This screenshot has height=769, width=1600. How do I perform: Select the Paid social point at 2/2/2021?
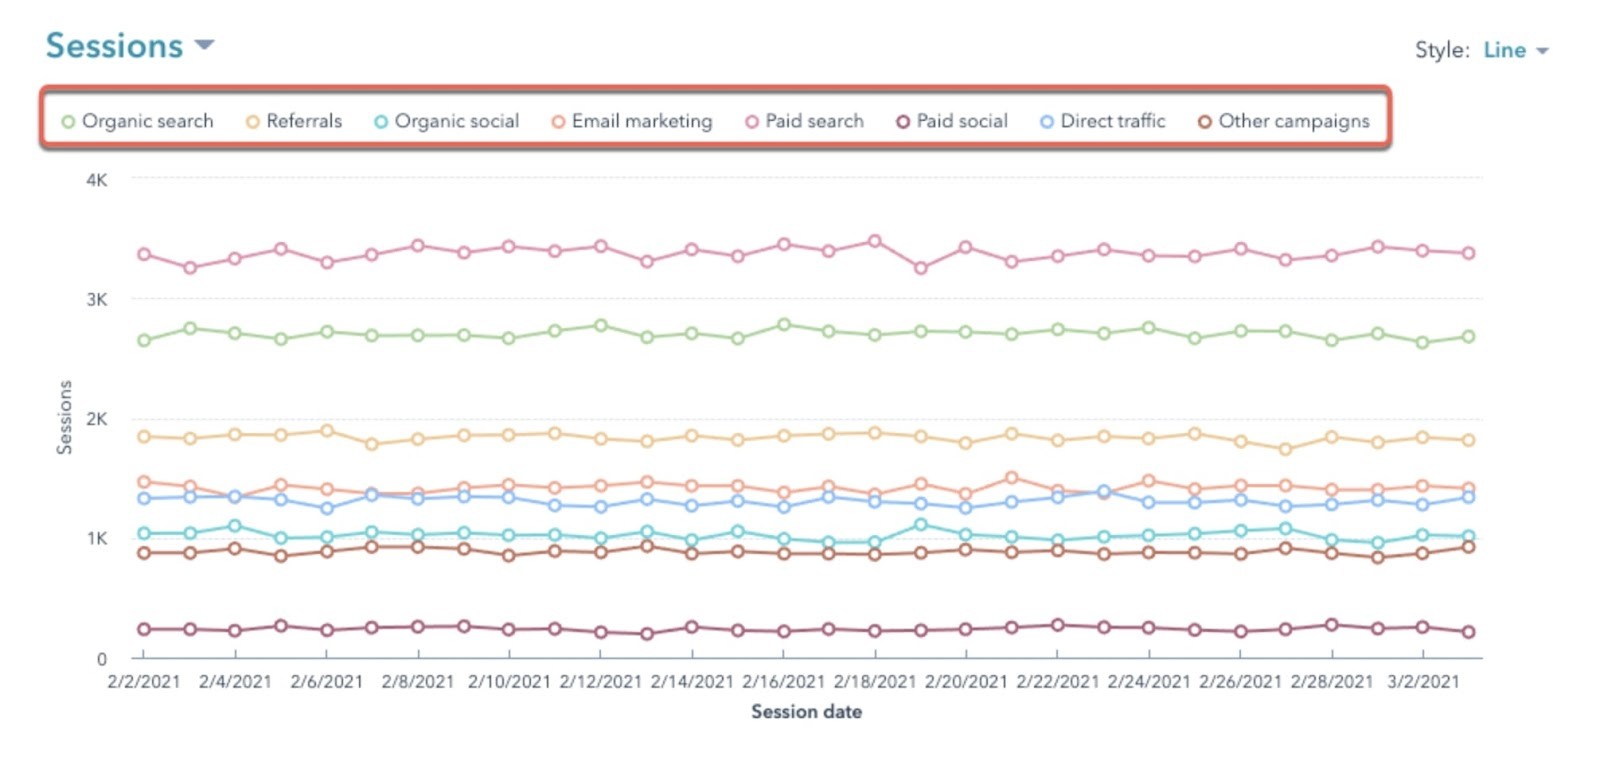(144, 629)
